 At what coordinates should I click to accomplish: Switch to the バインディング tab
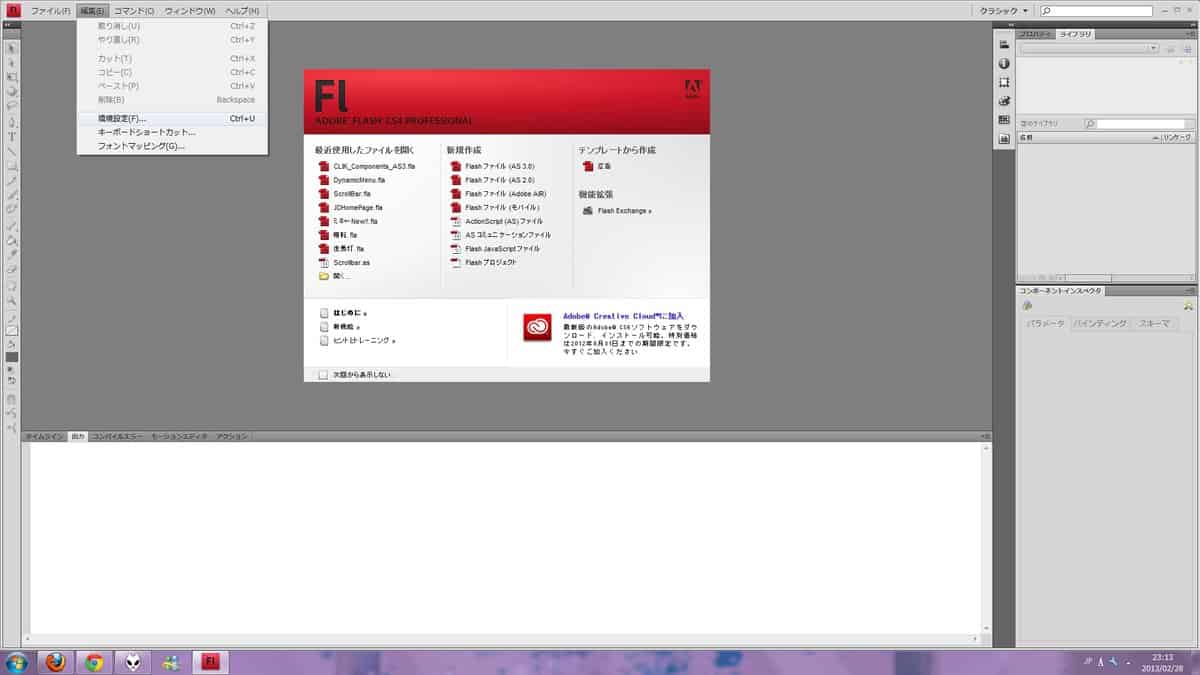tap(1100, 324)
